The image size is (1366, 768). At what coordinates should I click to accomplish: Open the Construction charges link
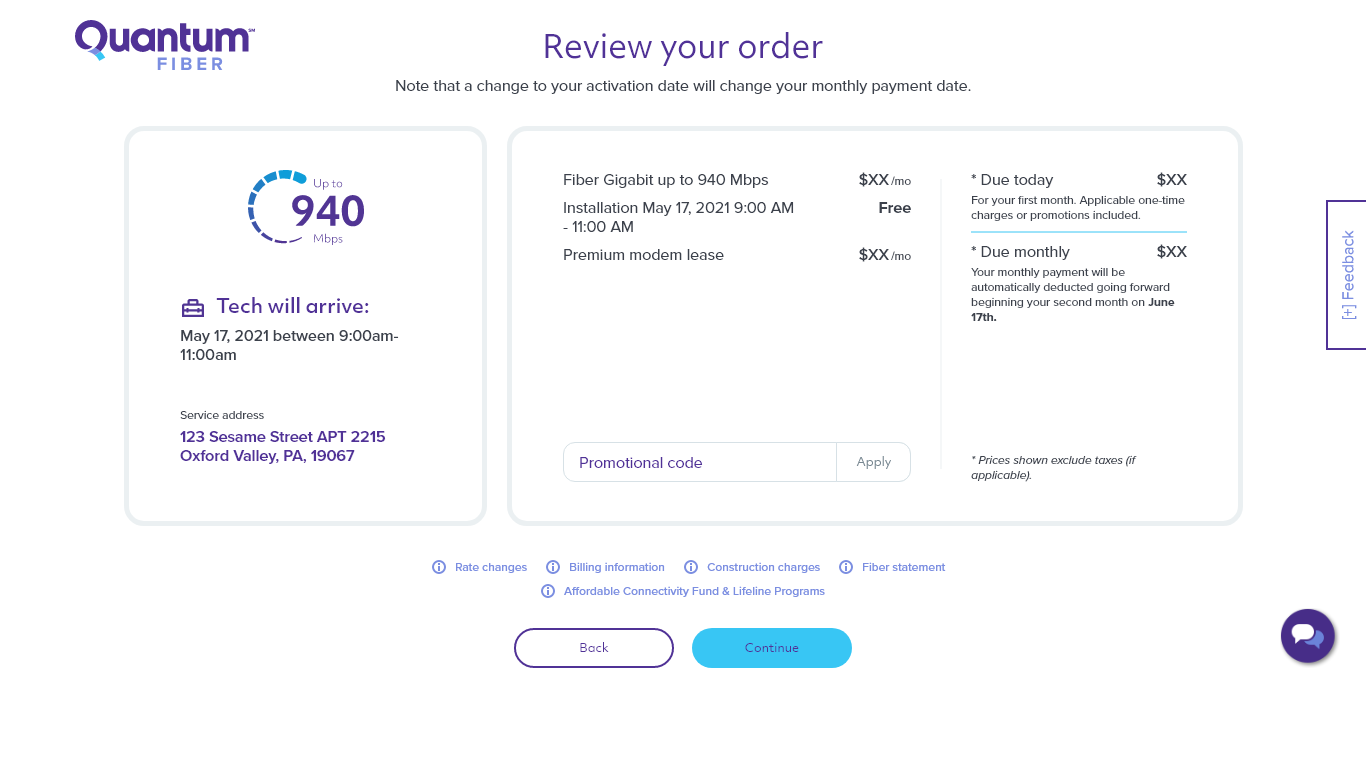(x=763, y=567)
